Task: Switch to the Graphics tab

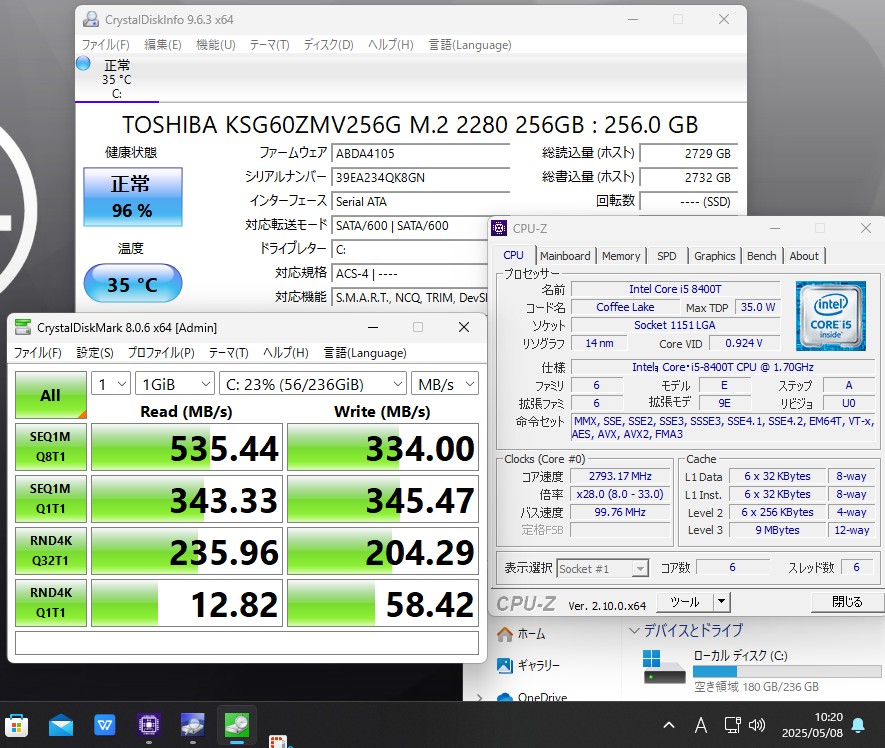Action: [715, 256]
